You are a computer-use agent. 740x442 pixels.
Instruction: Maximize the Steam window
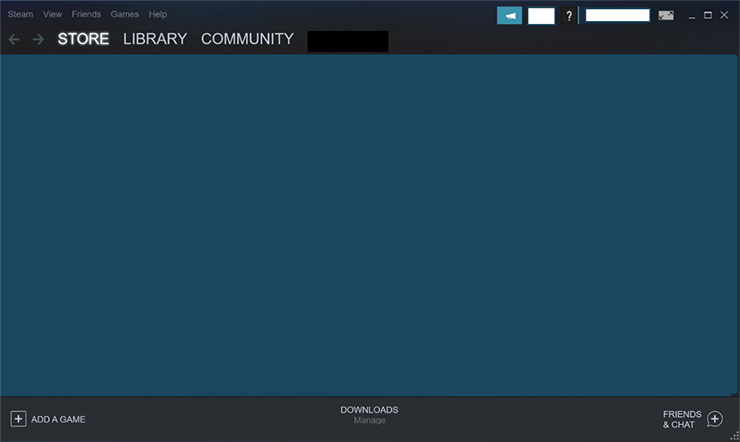(708, 15)
